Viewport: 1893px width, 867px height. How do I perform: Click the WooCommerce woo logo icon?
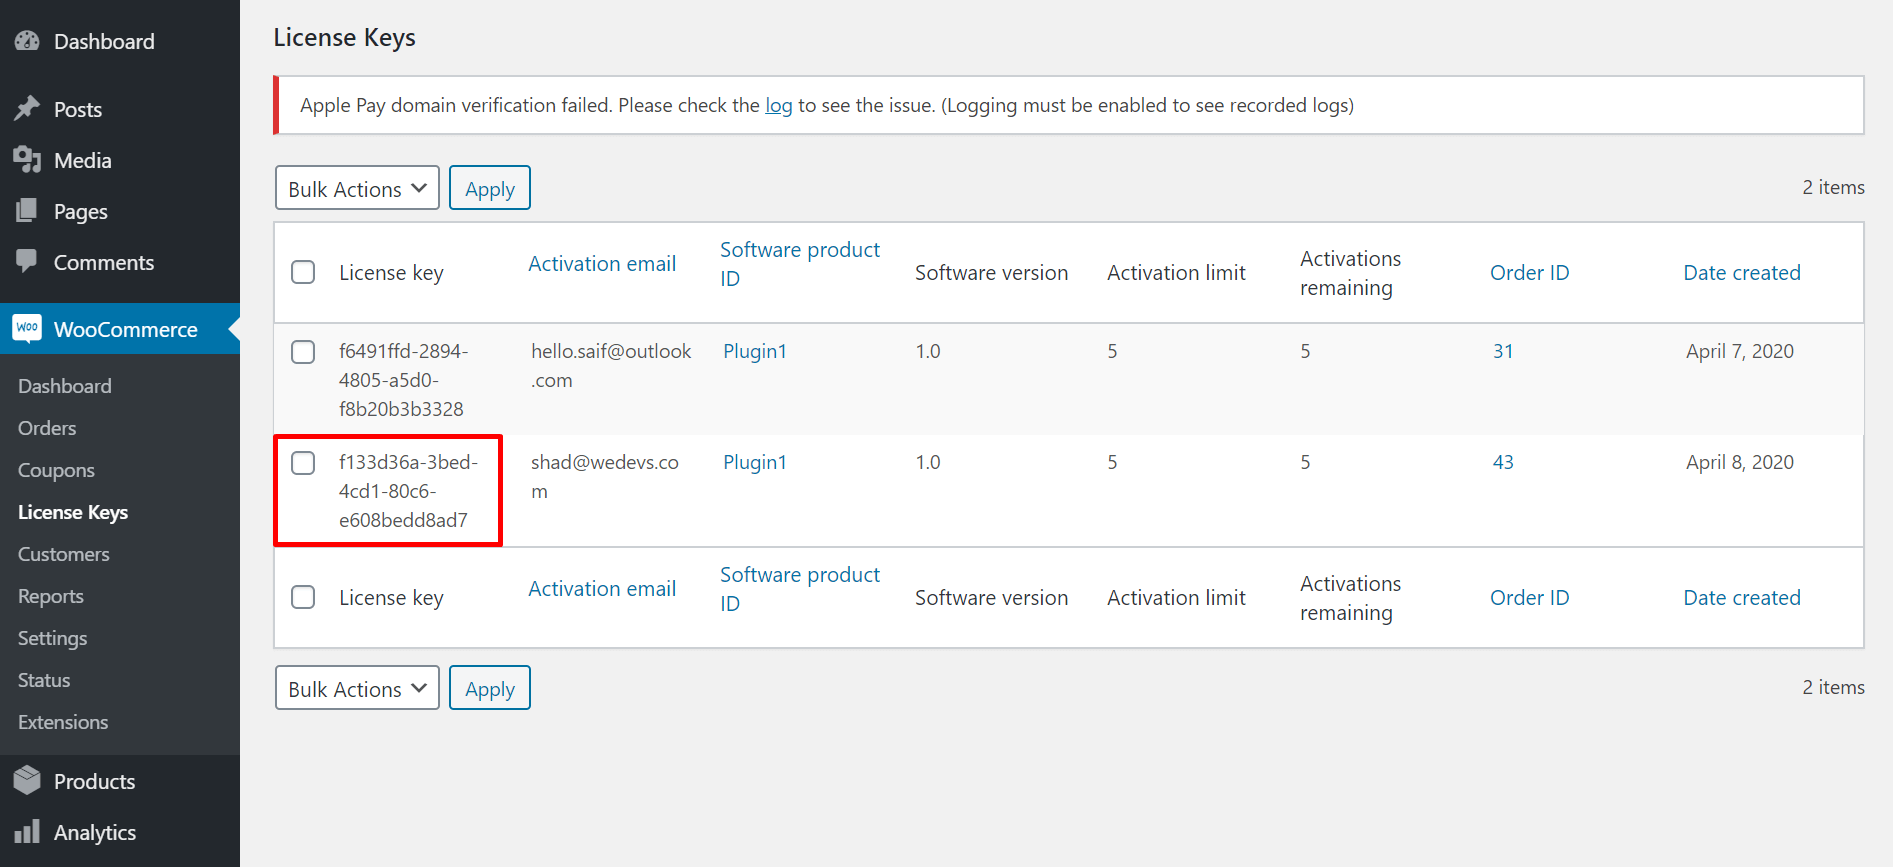click(x=27, y=328)
